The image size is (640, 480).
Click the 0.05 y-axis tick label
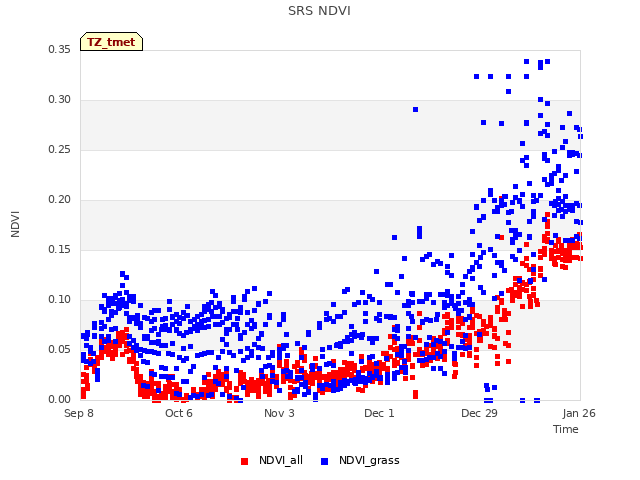point(60,350)
